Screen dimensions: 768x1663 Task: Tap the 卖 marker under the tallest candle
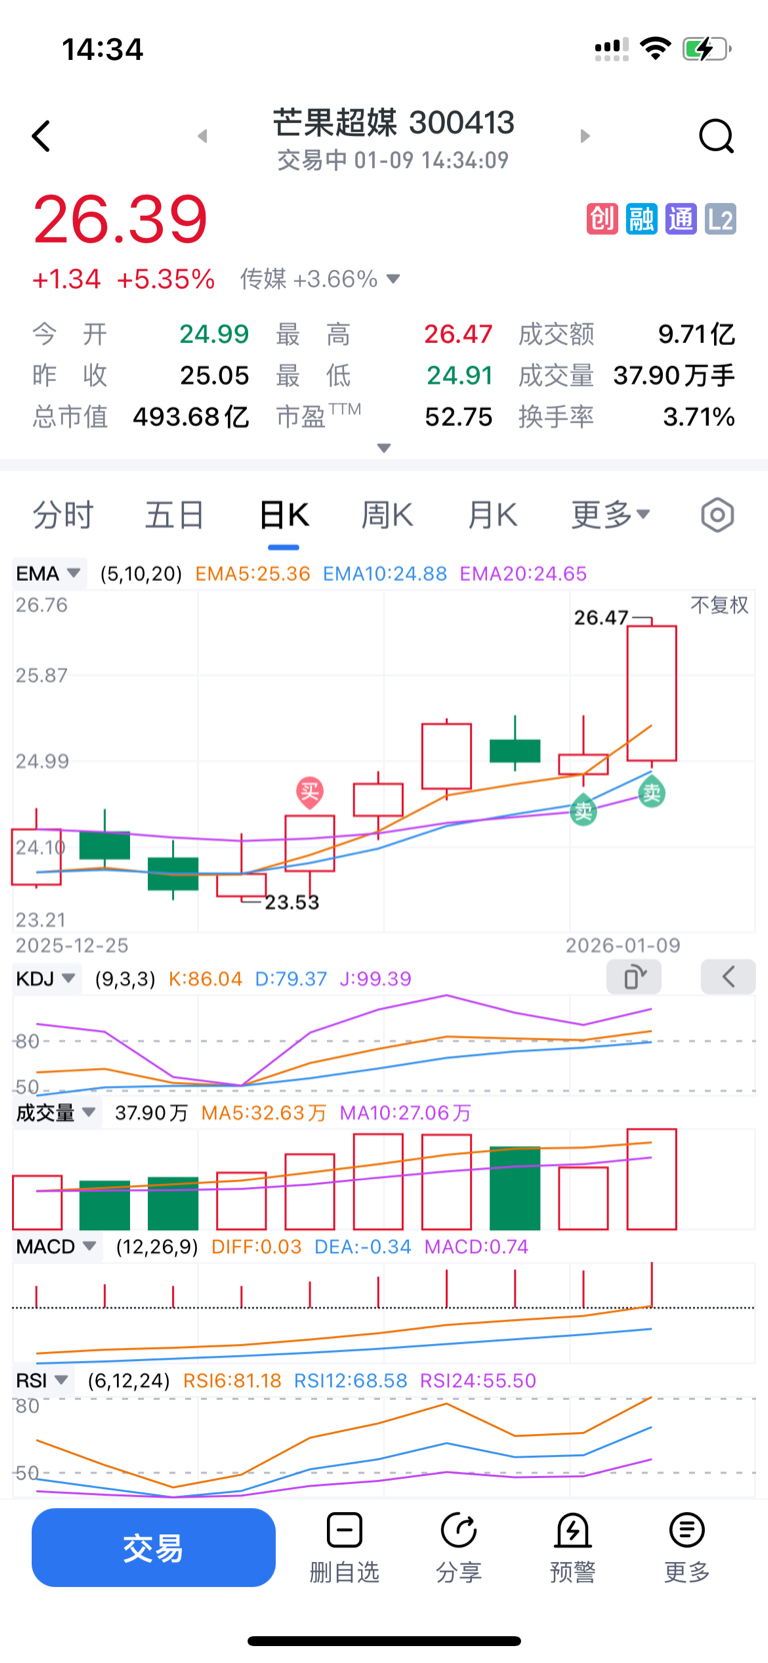[652, 793]
